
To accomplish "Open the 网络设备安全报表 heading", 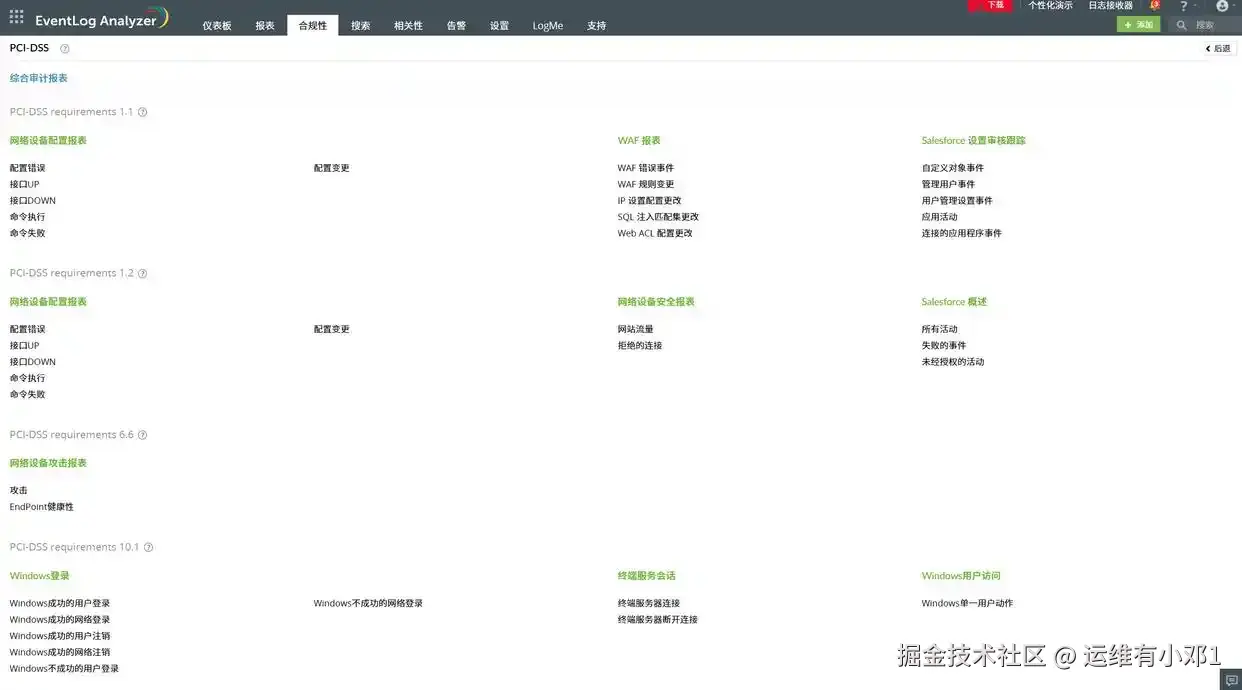I will point(656,302).
